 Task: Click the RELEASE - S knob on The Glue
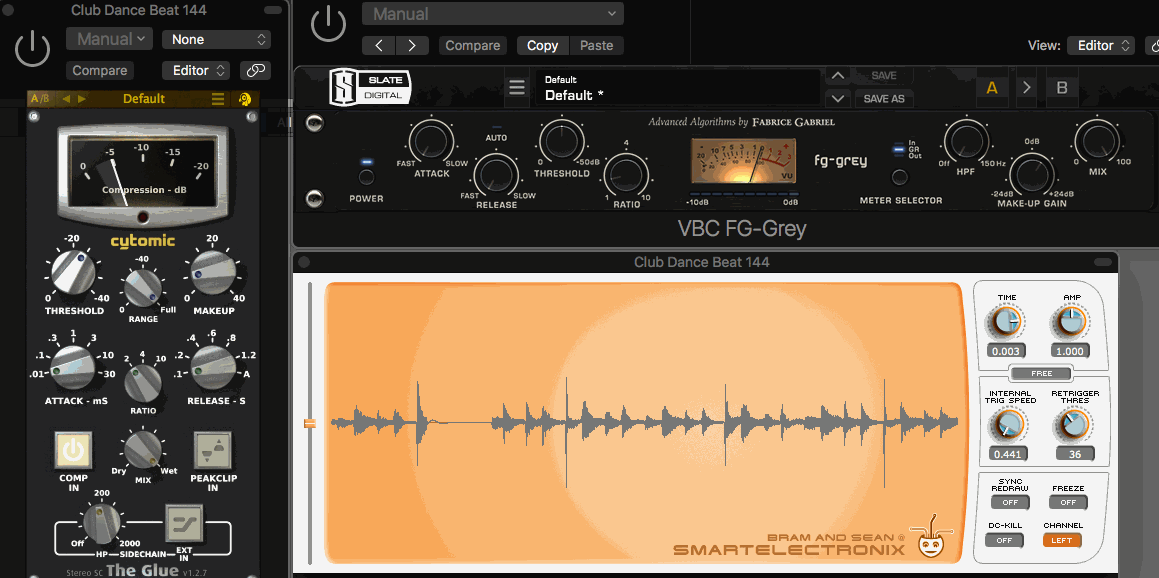[214, 368]
